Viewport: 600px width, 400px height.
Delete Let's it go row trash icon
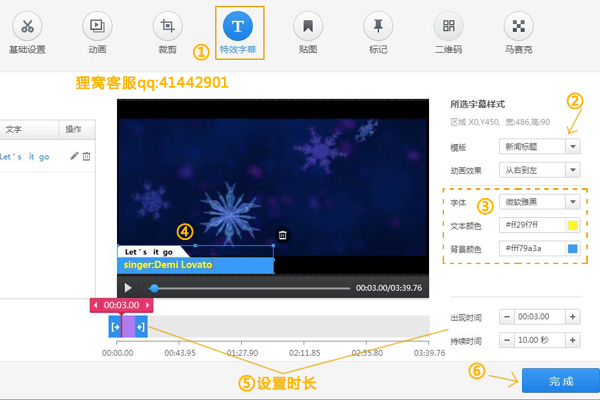[87, 156]
